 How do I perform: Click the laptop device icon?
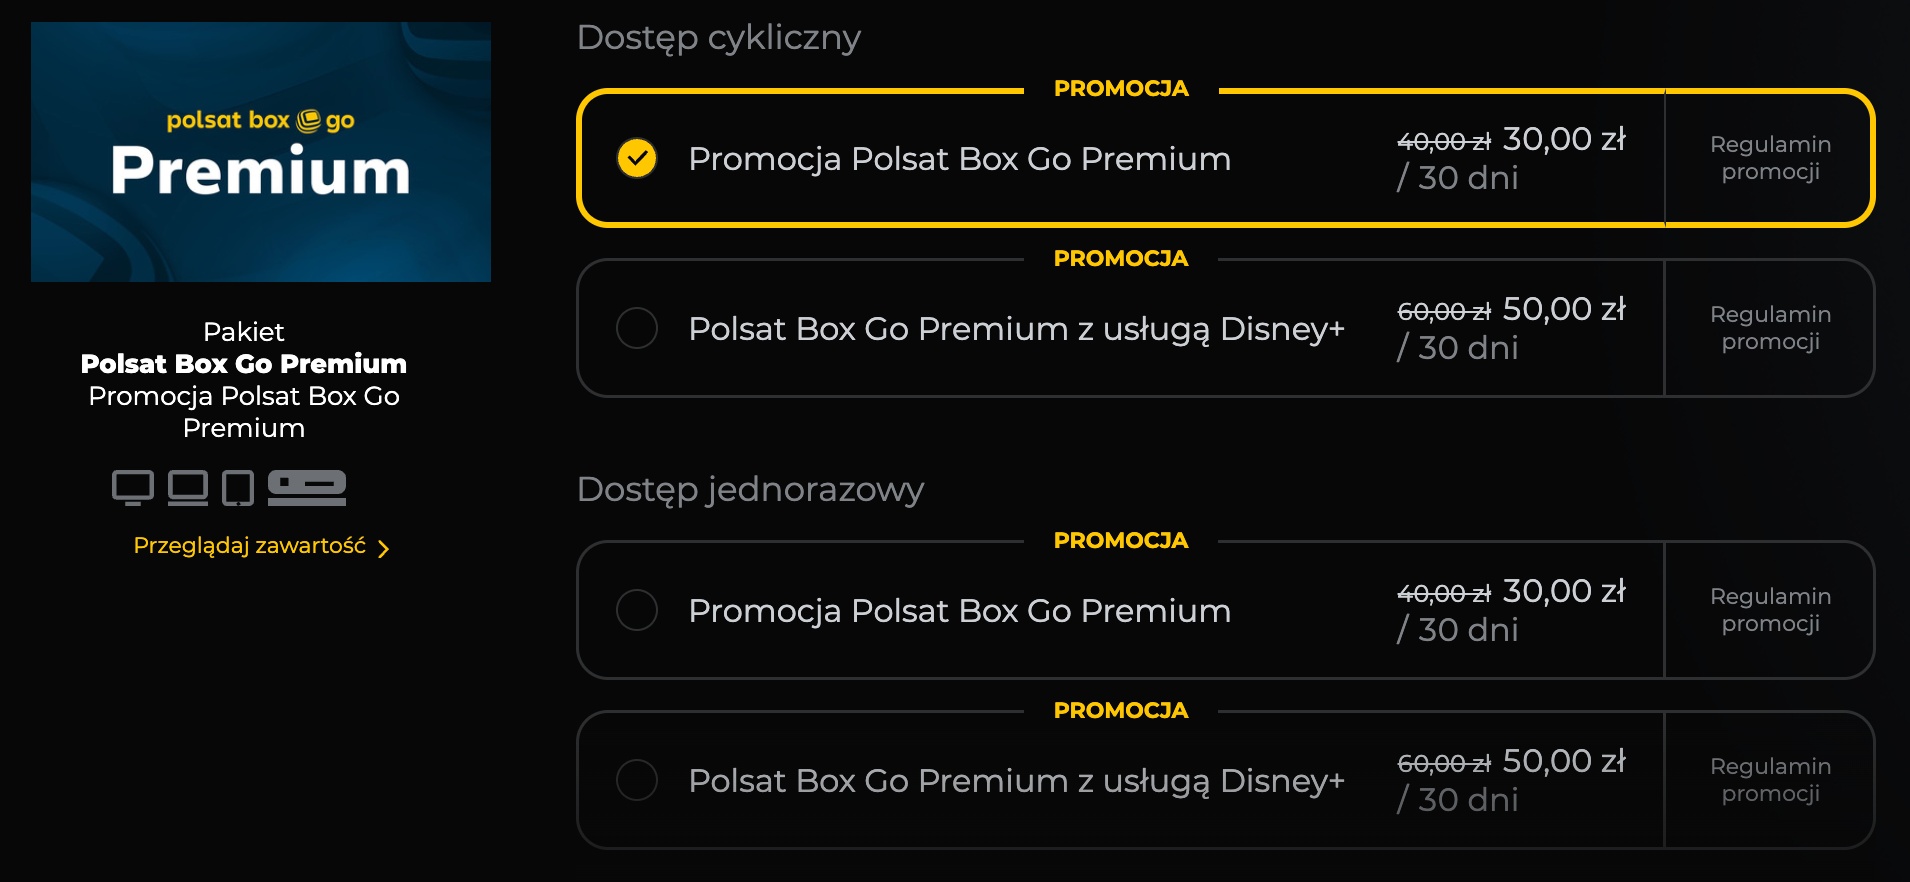tap(188, 488)
